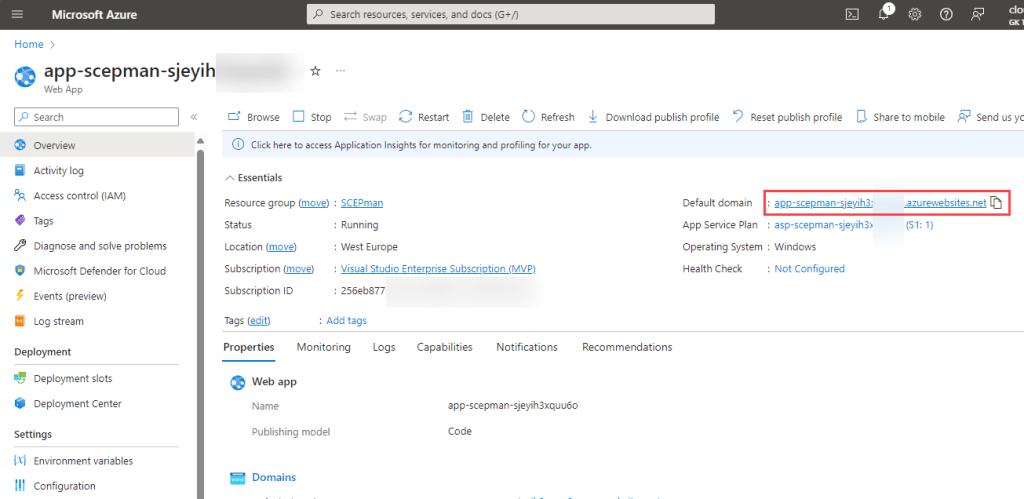Switch to the Monitoring tab
Image resolution: width=1024 pixels, height=499 pixels.
pos(323,347)
